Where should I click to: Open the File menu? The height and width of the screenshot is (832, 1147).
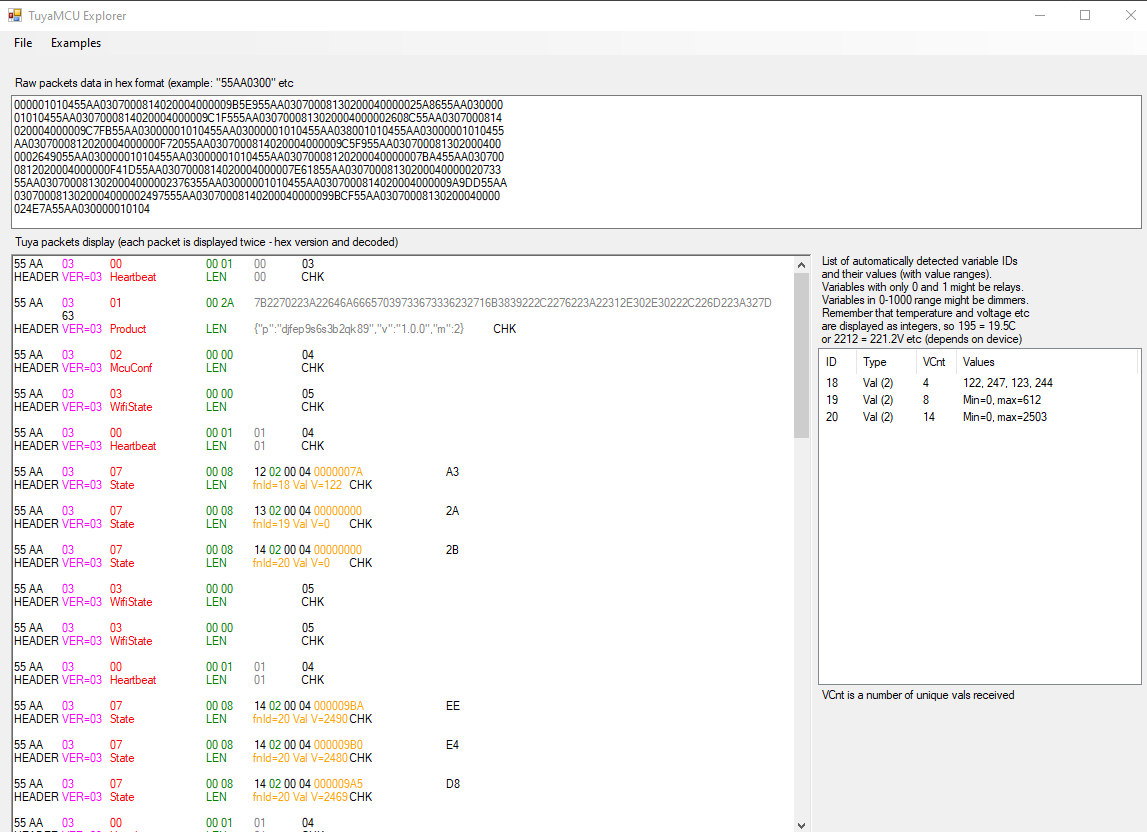[23, 43]
